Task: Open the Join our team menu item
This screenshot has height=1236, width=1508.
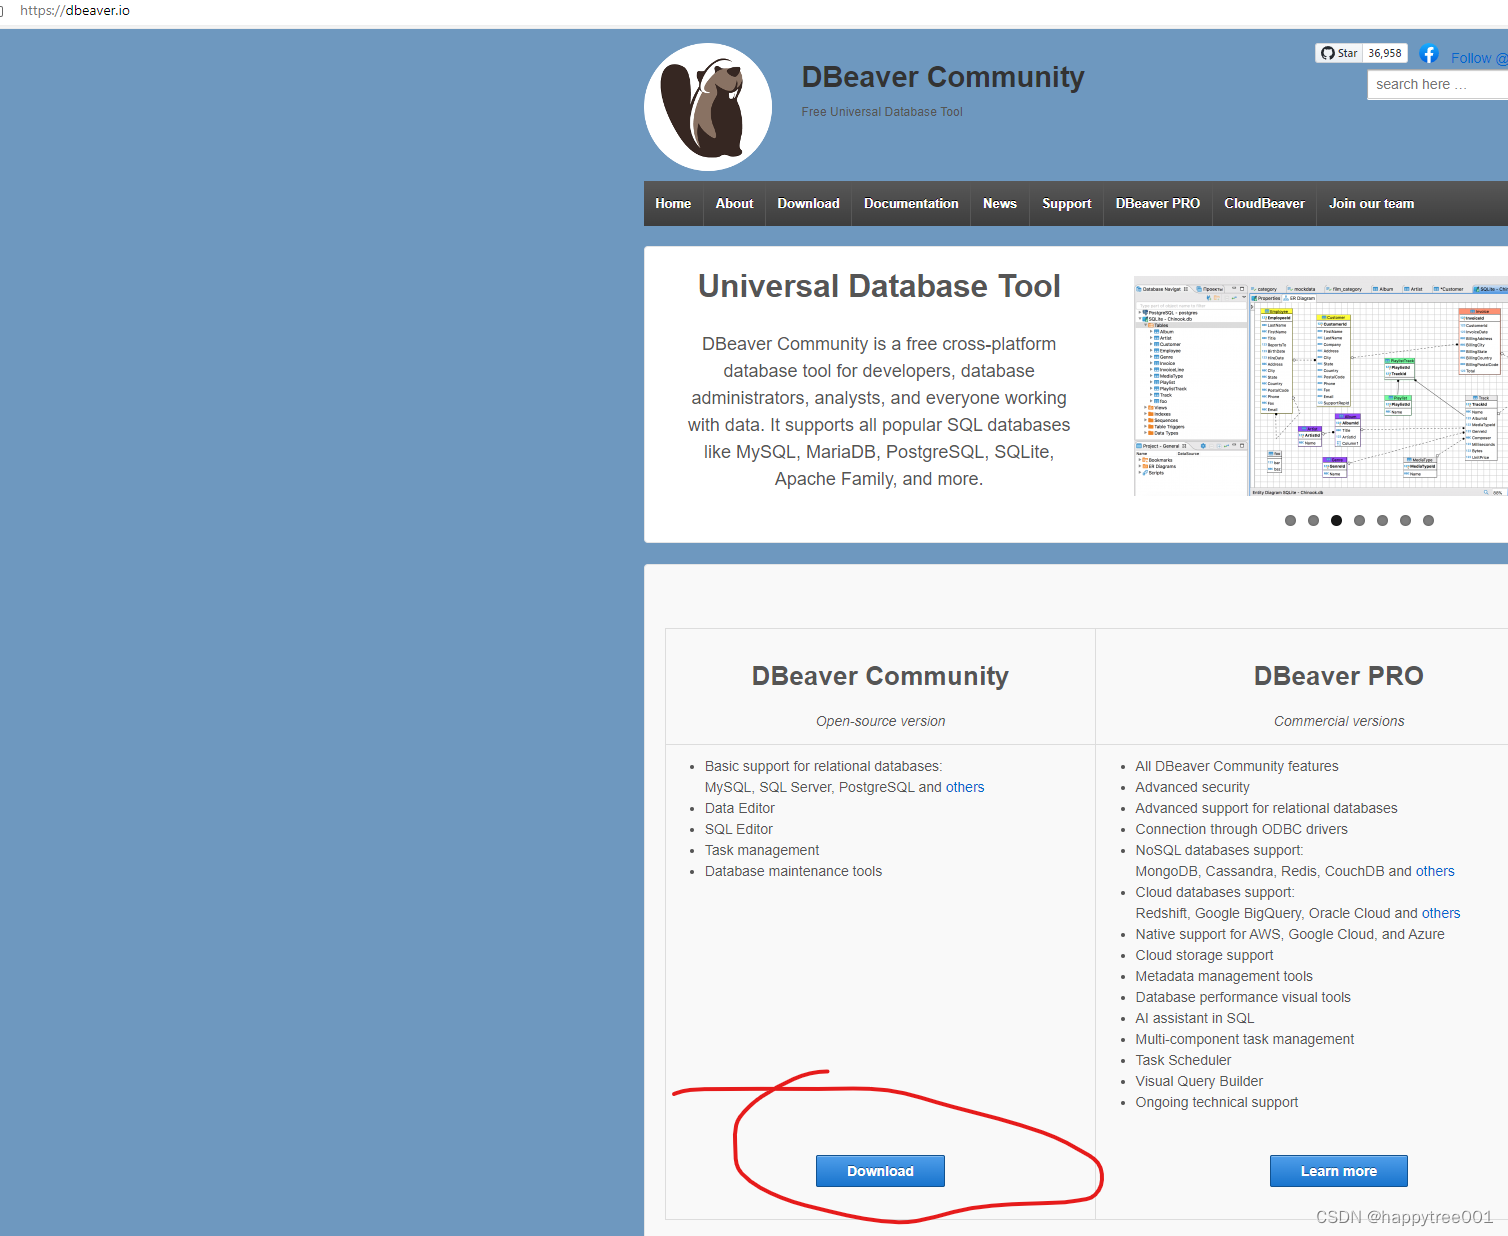Action: pos(1371,203)
